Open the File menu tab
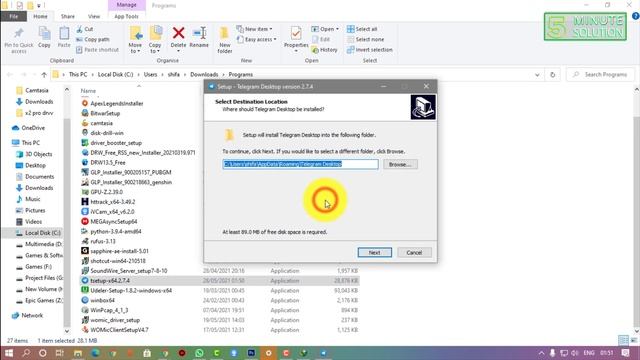 (13, 16)
